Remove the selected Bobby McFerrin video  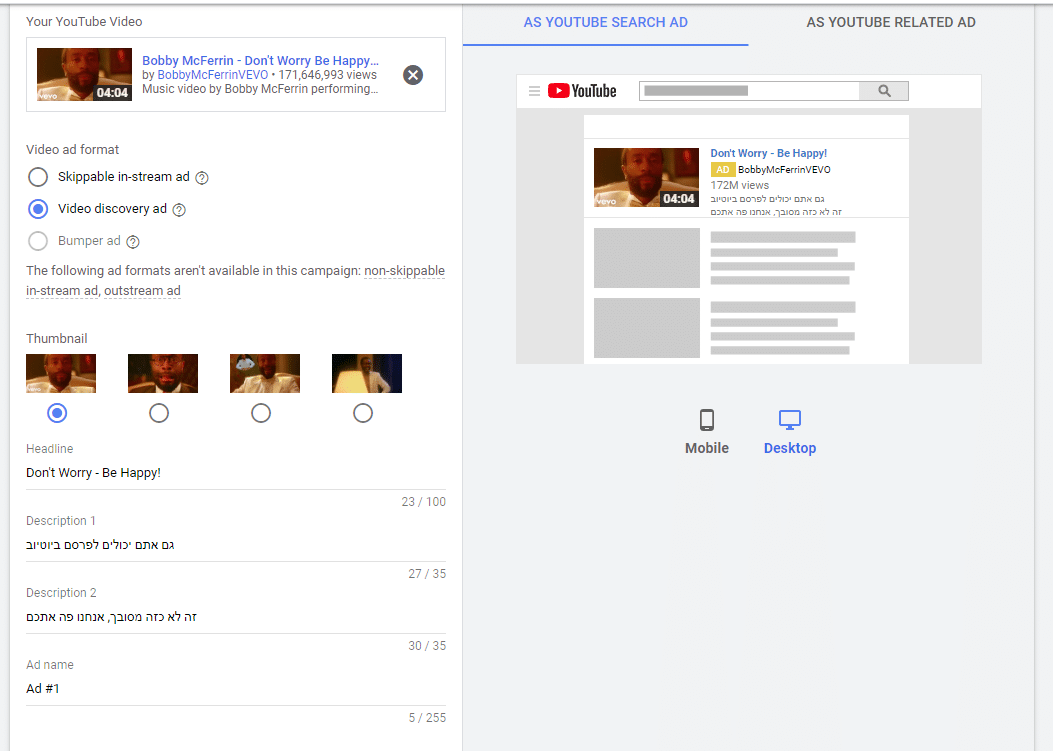point(413,75)
